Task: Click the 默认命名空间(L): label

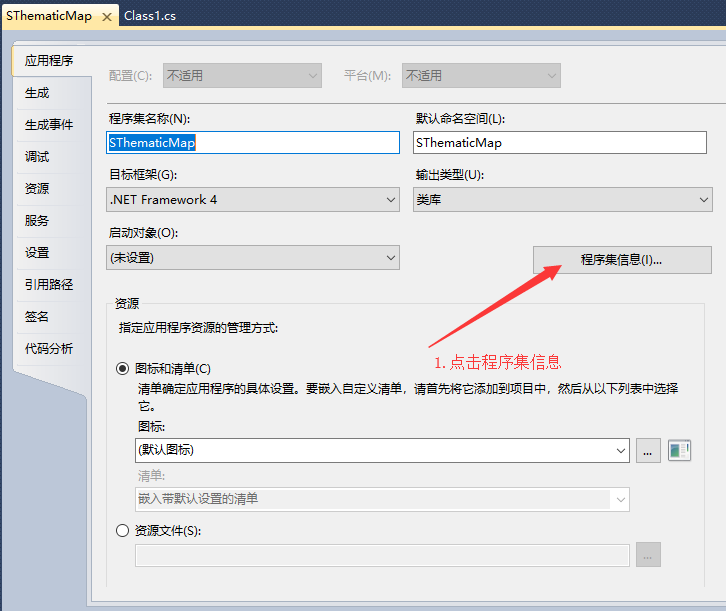Action: (x=460, y=119)
